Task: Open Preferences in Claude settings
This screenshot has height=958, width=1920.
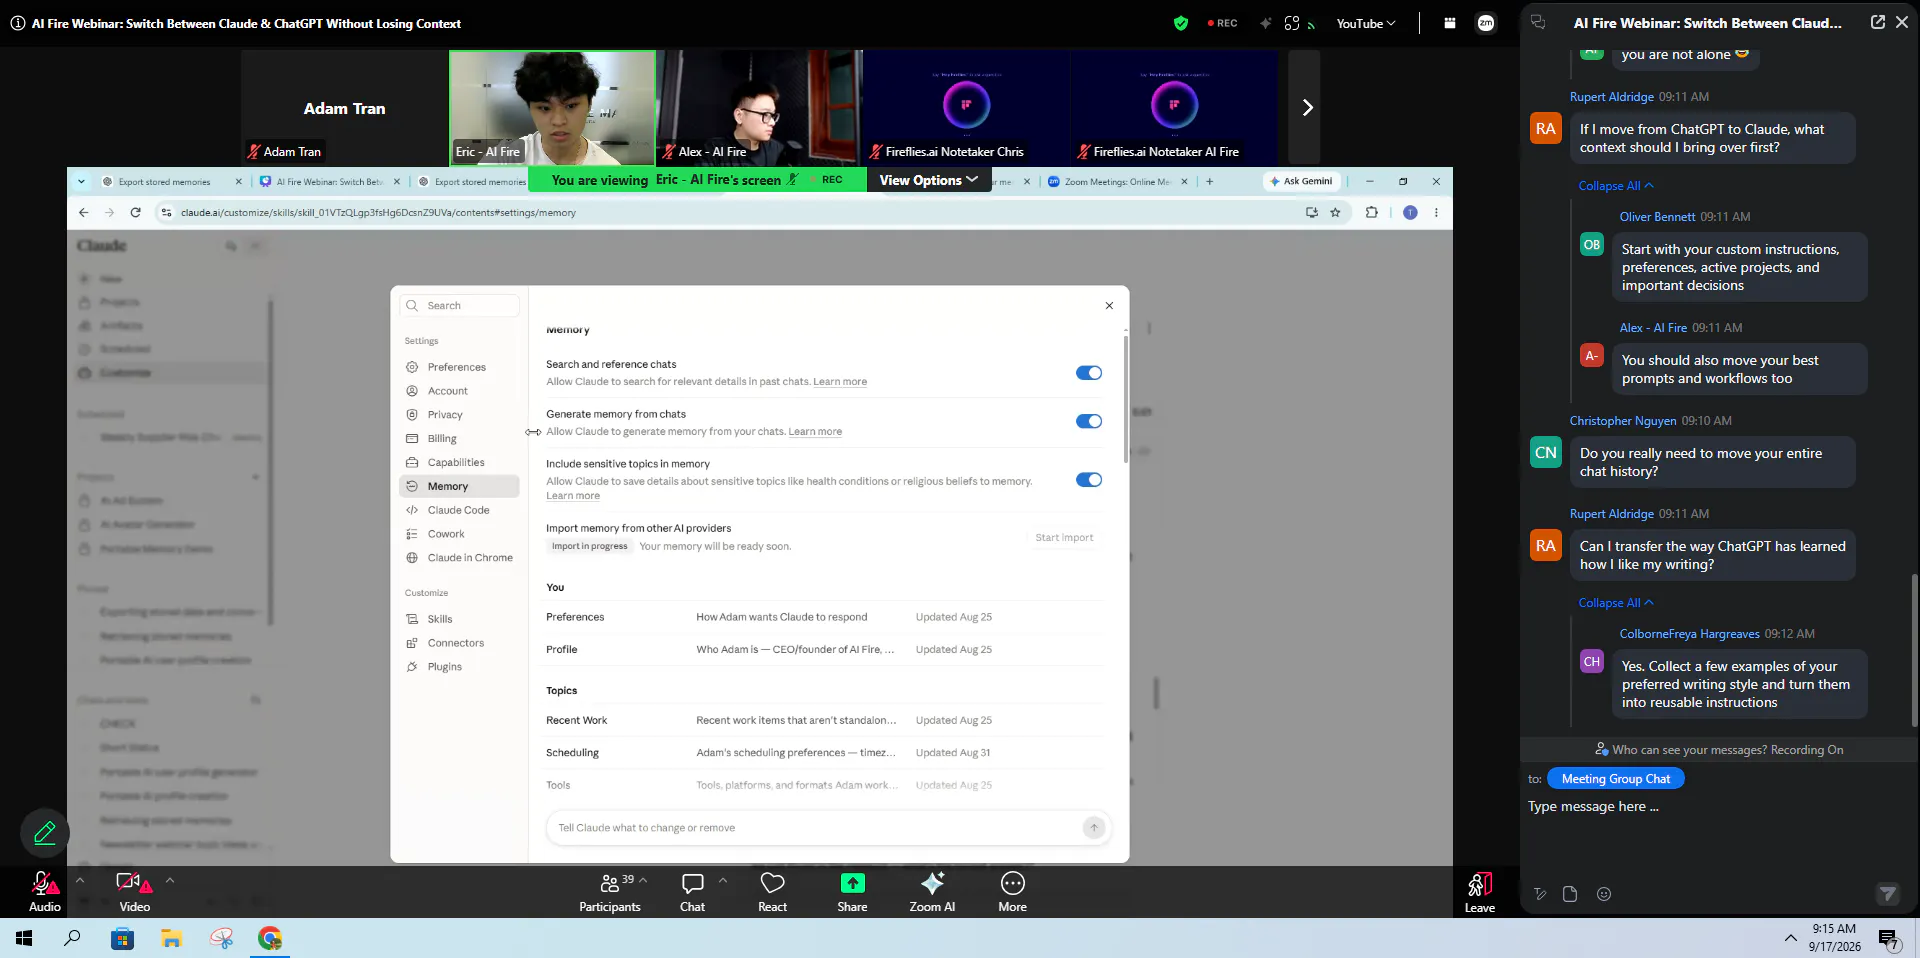Action: pos(458,367)
